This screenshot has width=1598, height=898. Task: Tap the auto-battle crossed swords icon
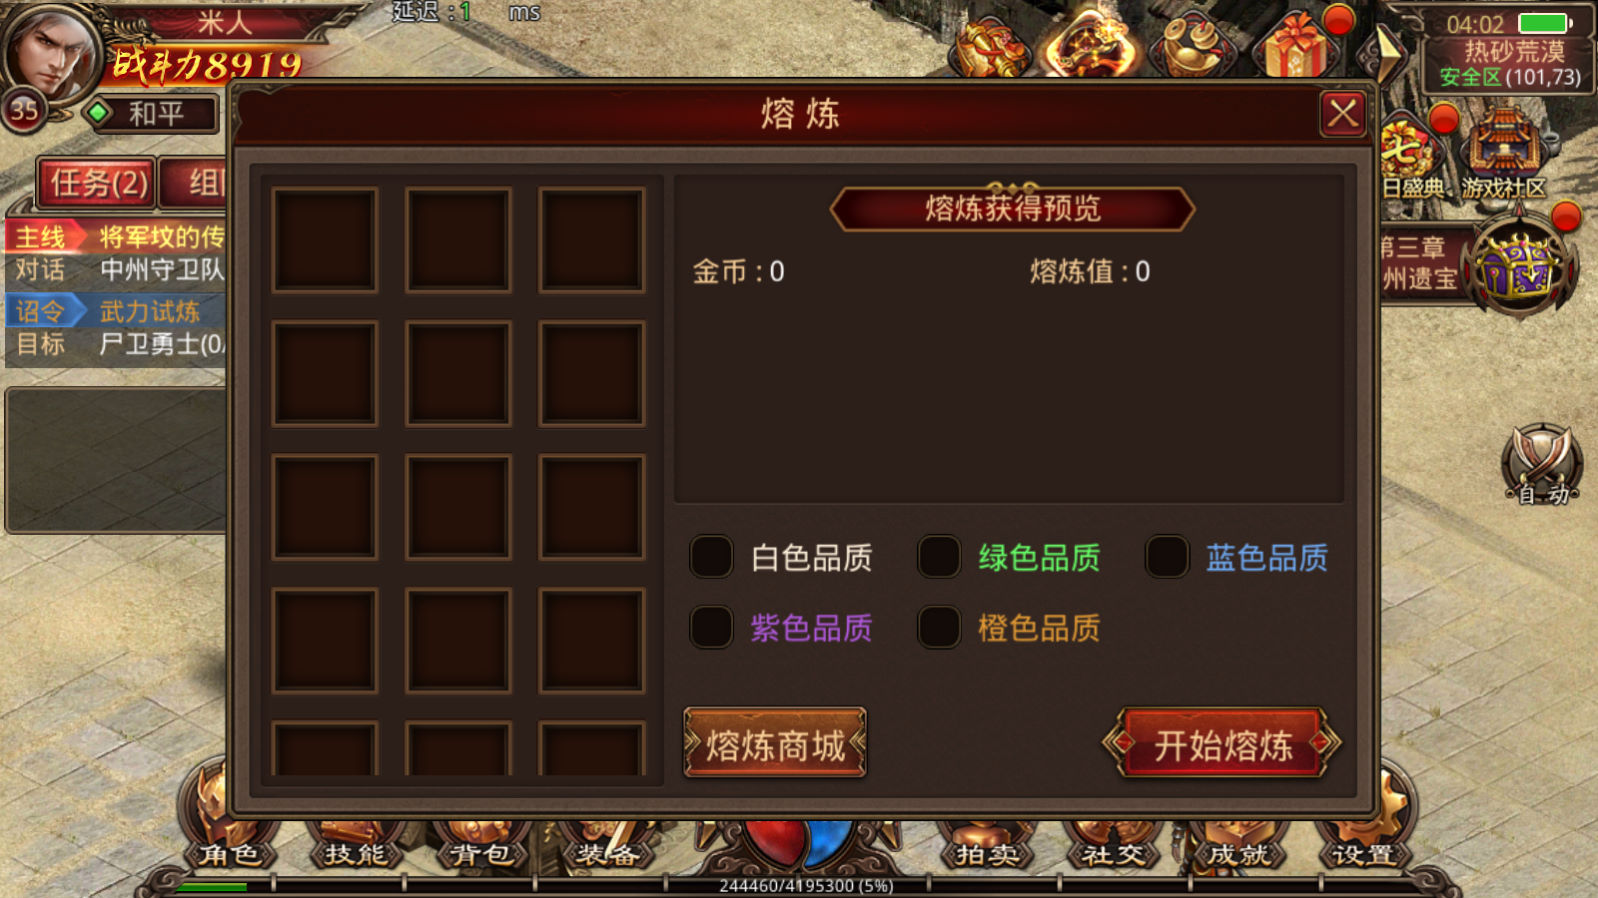(x=1541, y=463)
